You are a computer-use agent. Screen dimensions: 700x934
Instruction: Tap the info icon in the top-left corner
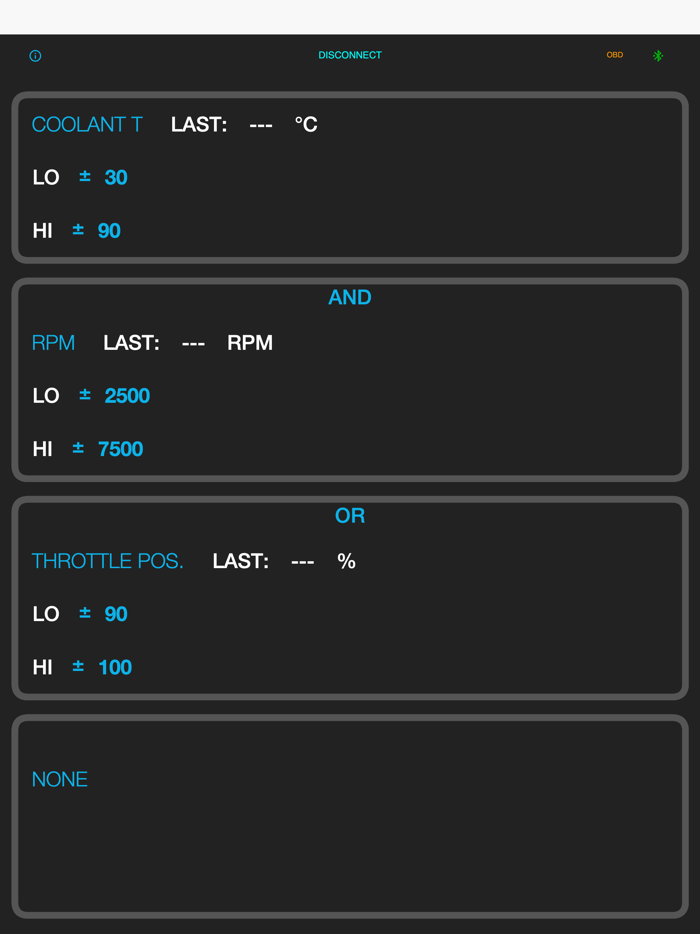pyautogui.click(x=36, y=56)
